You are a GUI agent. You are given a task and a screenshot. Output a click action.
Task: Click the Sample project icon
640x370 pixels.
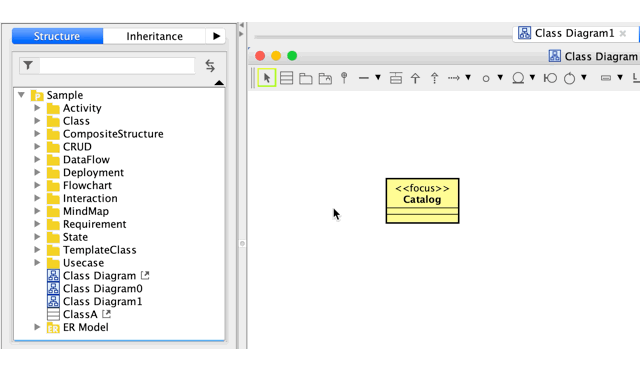click(37, 95)
